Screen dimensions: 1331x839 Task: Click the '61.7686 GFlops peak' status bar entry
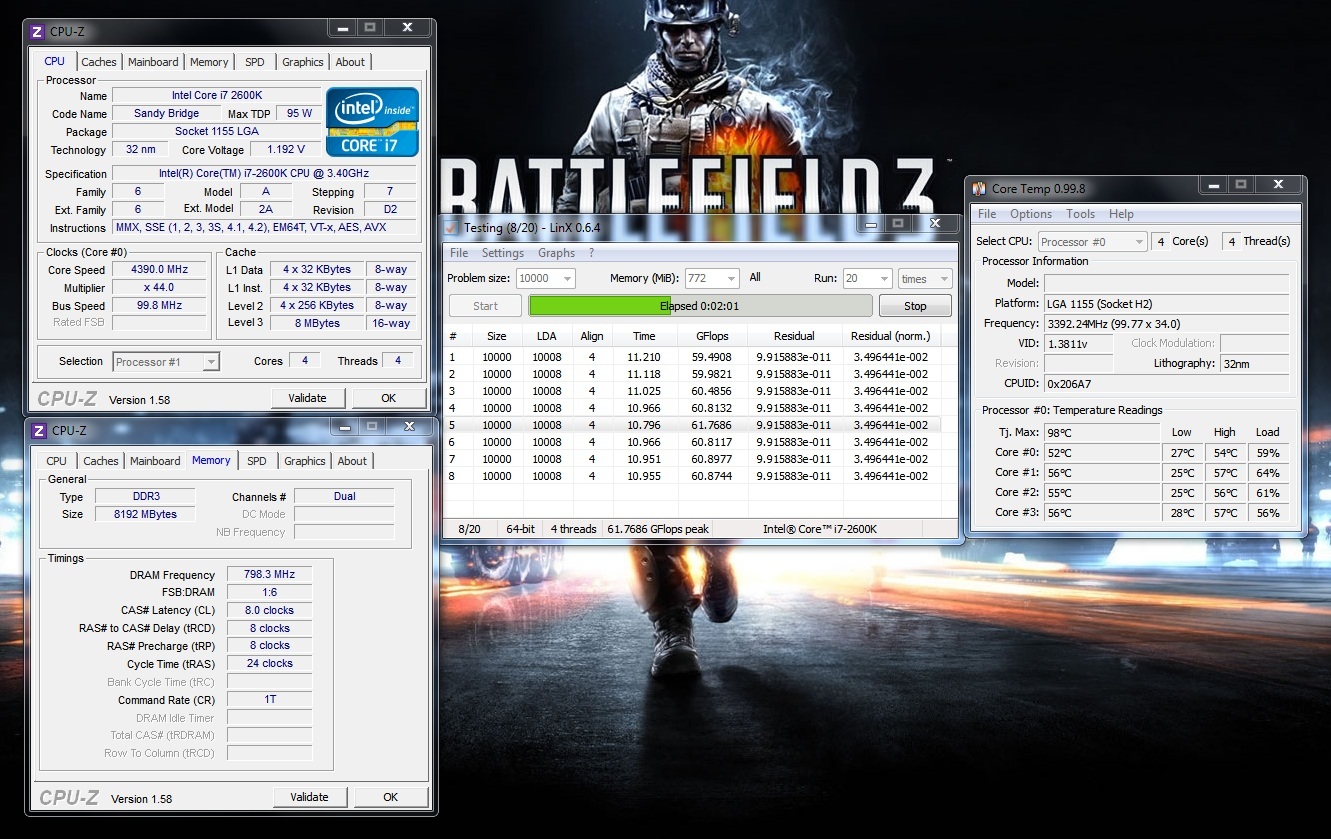tap(657, 529)
